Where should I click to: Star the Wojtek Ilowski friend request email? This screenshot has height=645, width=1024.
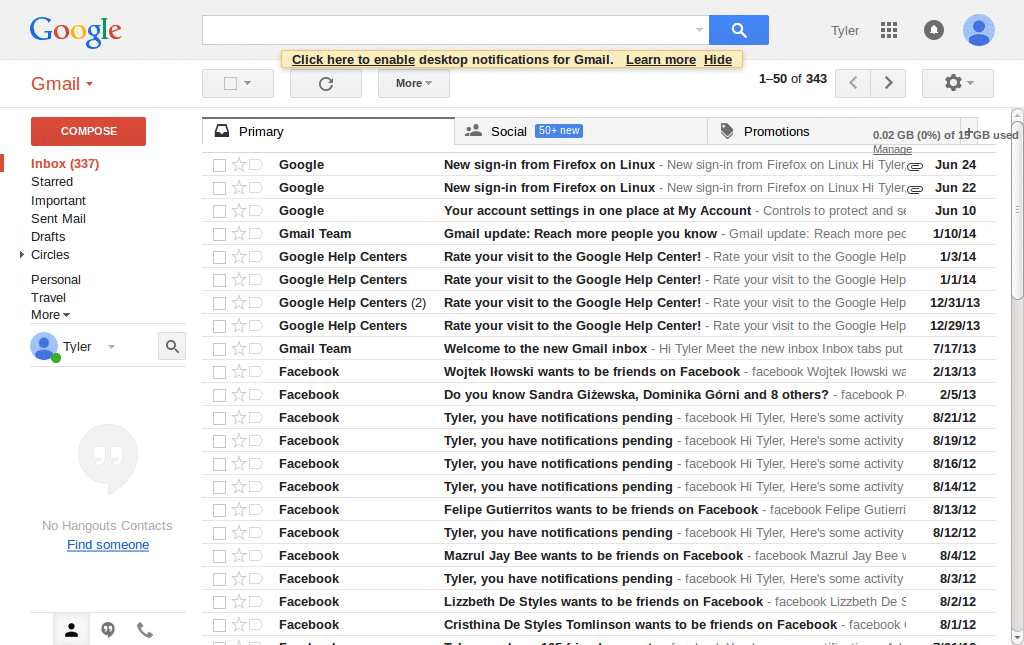[x=238, y=371]
